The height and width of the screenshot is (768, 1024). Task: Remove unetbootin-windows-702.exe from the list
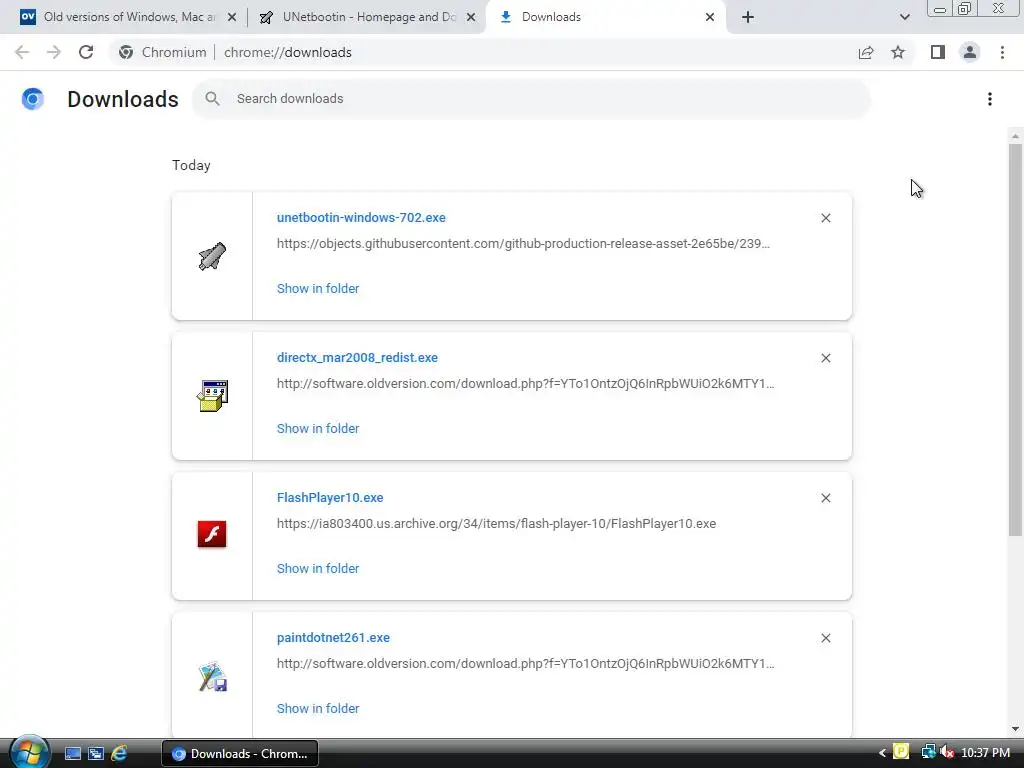click(826, 218)
